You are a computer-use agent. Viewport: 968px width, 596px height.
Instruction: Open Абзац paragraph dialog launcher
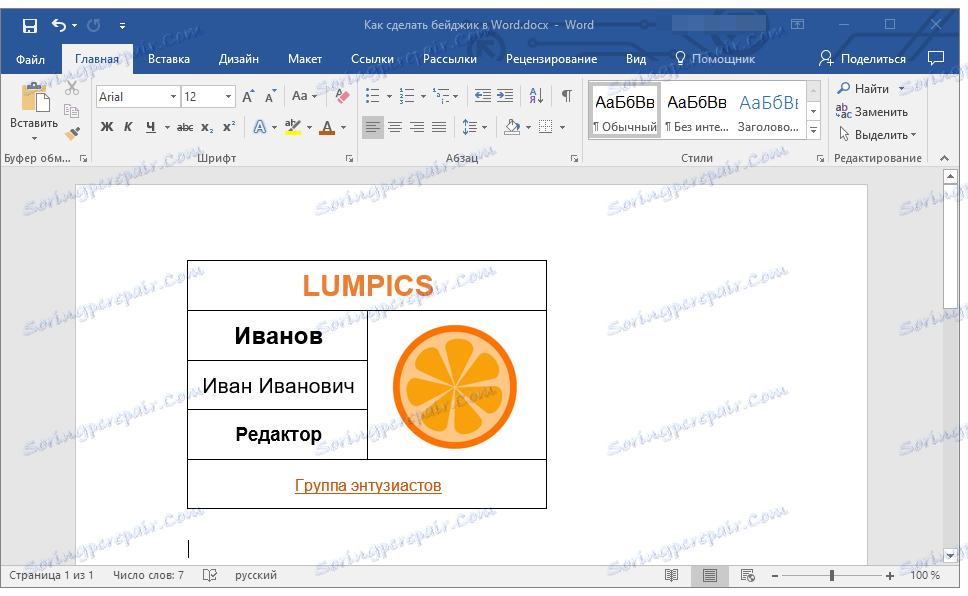point(574,159)
